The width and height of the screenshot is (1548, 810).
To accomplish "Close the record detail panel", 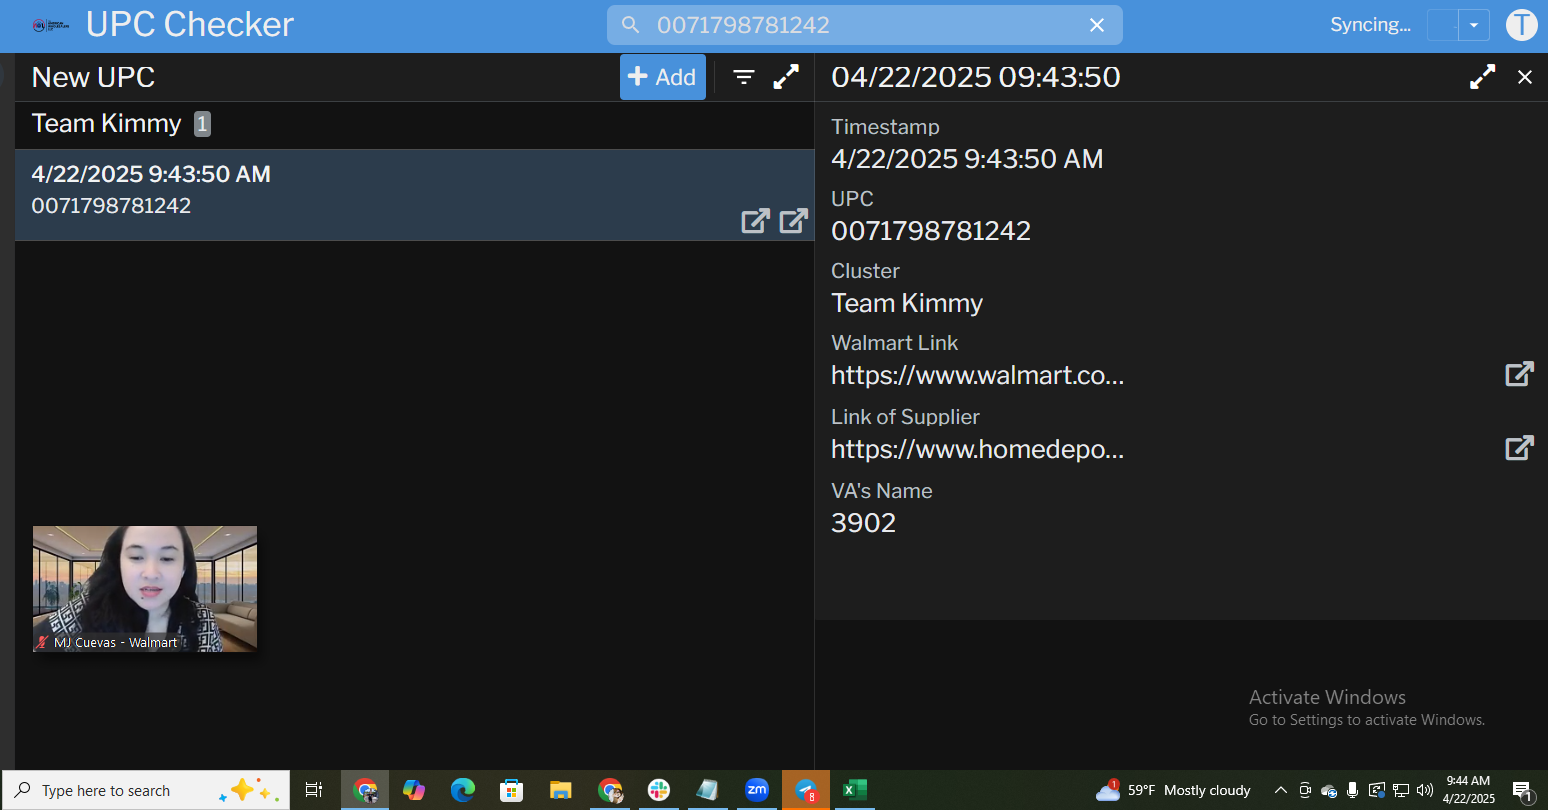I will [x=1524, y=77].
